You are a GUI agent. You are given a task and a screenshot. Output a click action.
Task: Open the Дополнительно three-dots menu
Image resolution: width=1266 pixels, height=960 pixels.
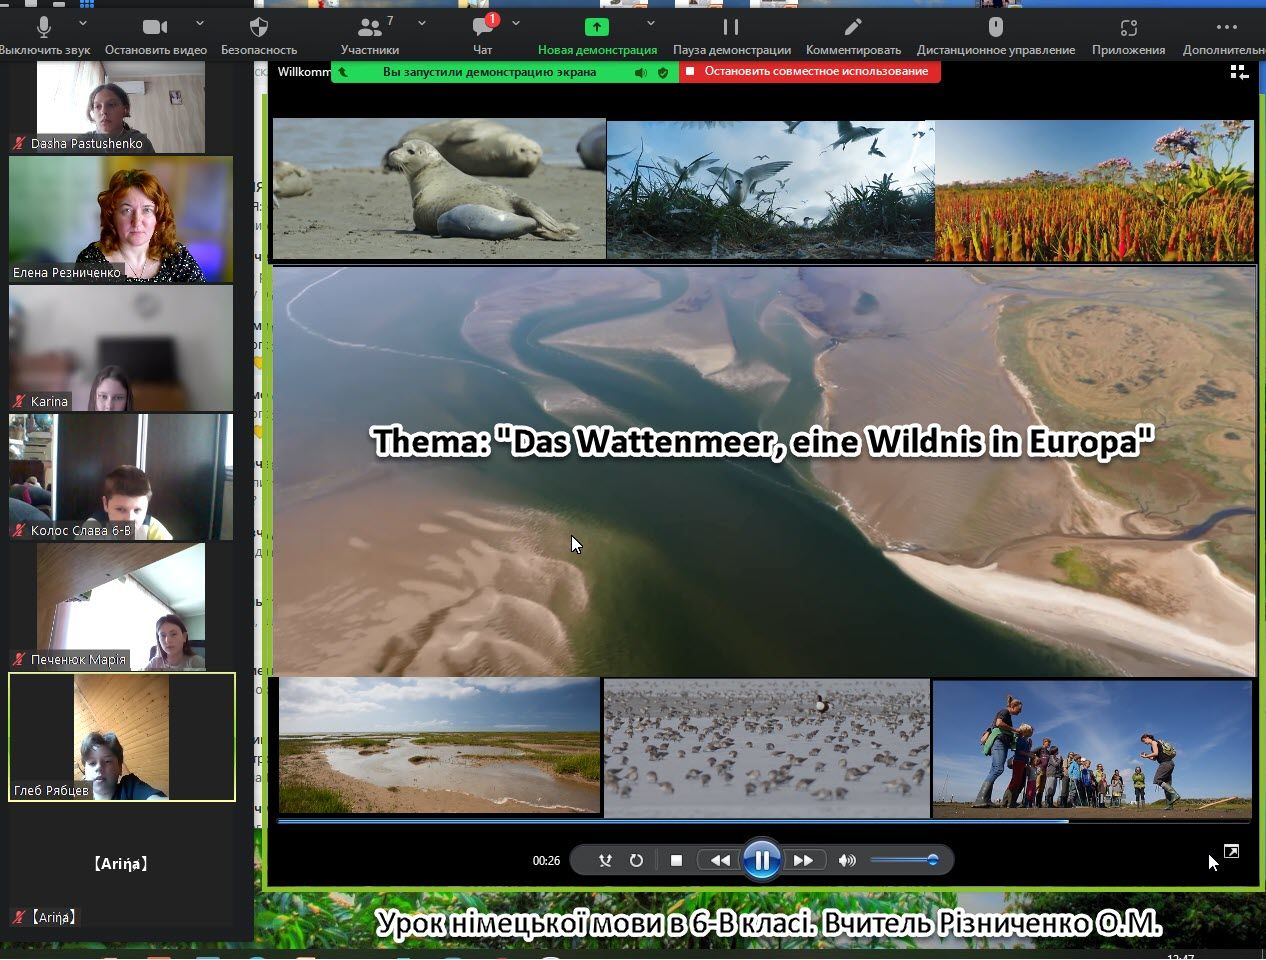[1226, 28]
